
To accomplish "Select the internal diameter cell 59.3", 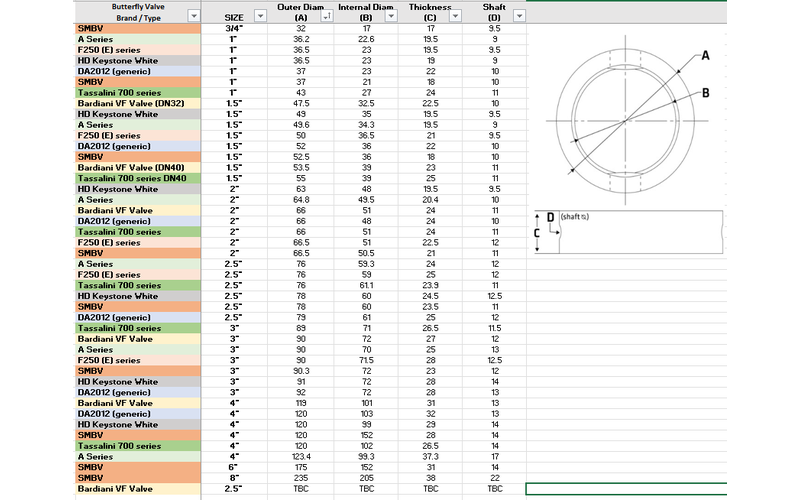I will tap(366, 264).
